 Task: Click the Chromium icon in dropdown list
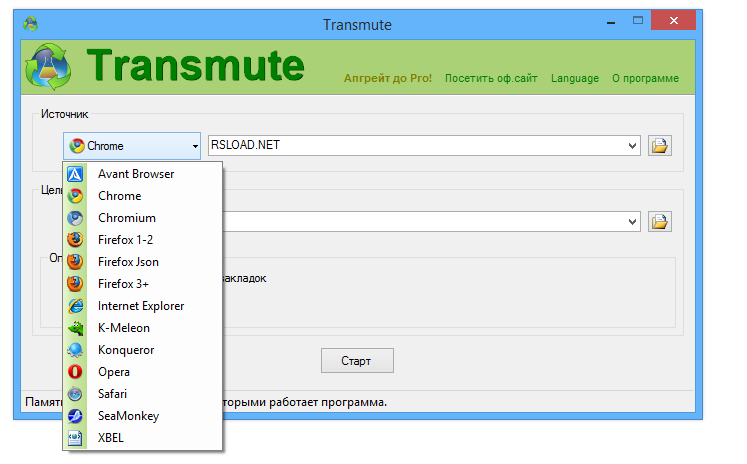pyautogui.click(x=75, y=218)
